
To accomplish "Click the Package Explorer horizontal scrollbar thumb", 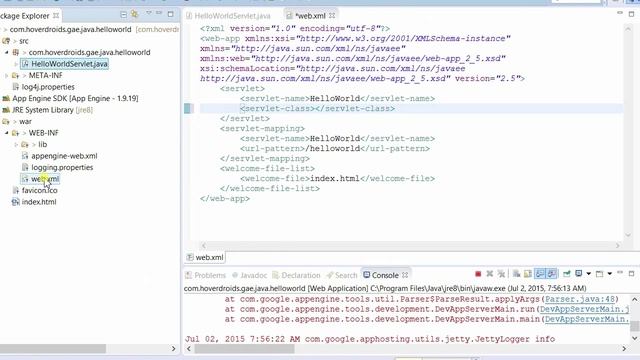I will pos(53,349).
